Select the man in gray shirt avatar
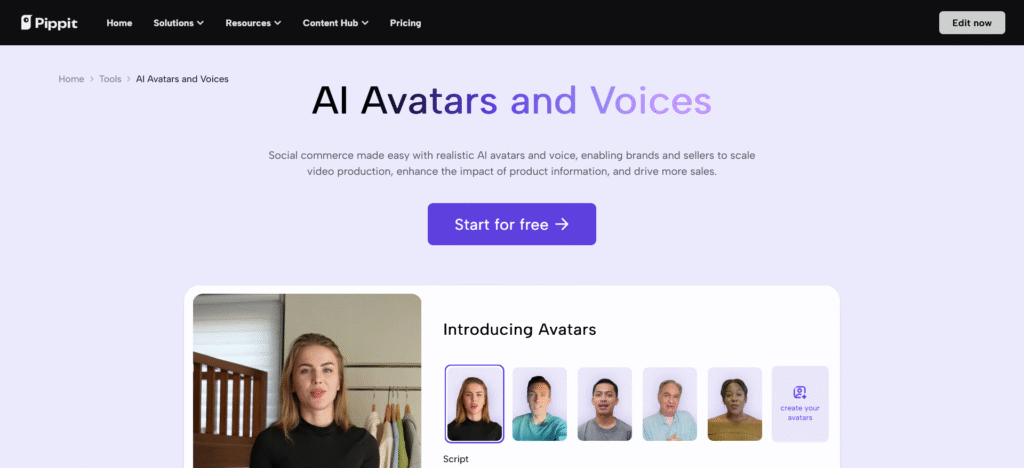This screenshot has width=1024, height=468. pyautogui.click(x=605, y=404)
